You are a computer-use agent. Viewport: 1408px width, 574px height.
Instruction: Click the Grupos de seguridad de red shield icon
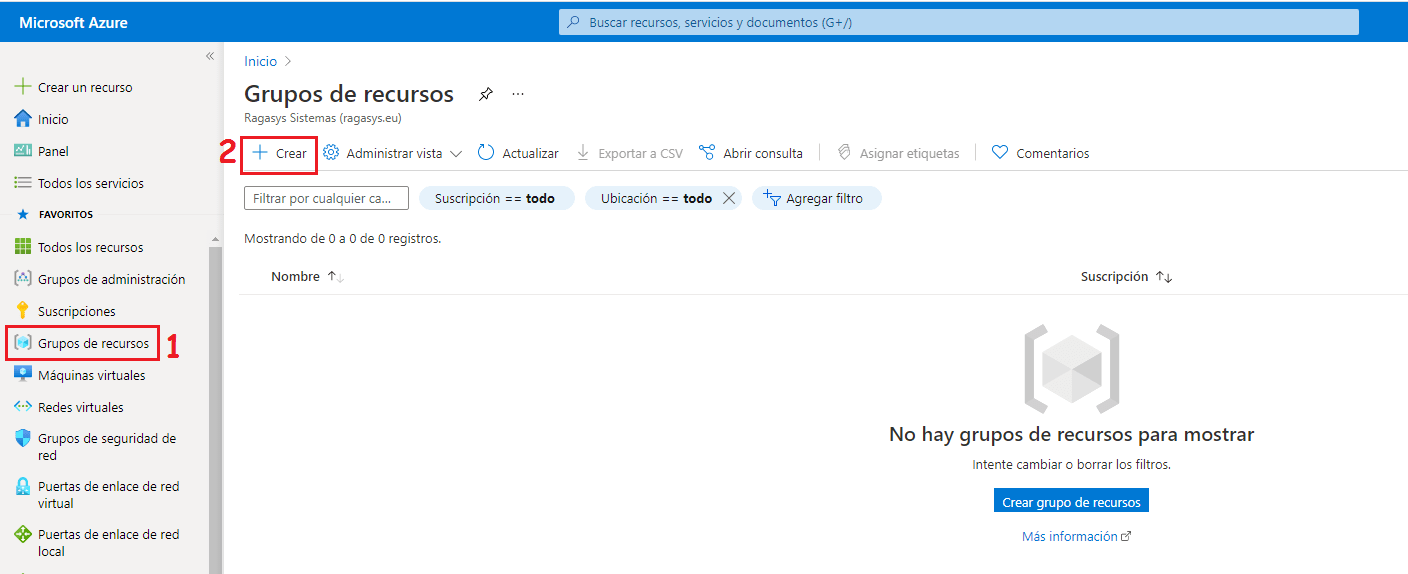click(23, 439)
